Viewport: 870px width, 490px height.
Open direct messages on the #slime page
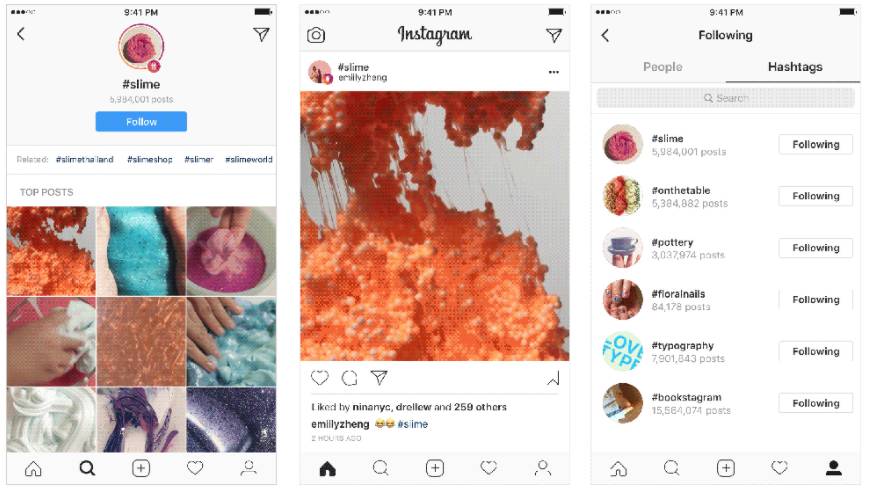click(261, 34)
